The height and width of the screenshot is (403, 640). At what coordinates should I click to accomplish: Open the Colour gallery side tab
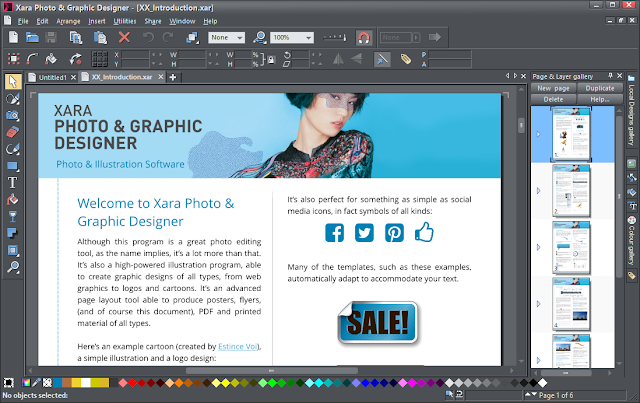tap(631, 242)
